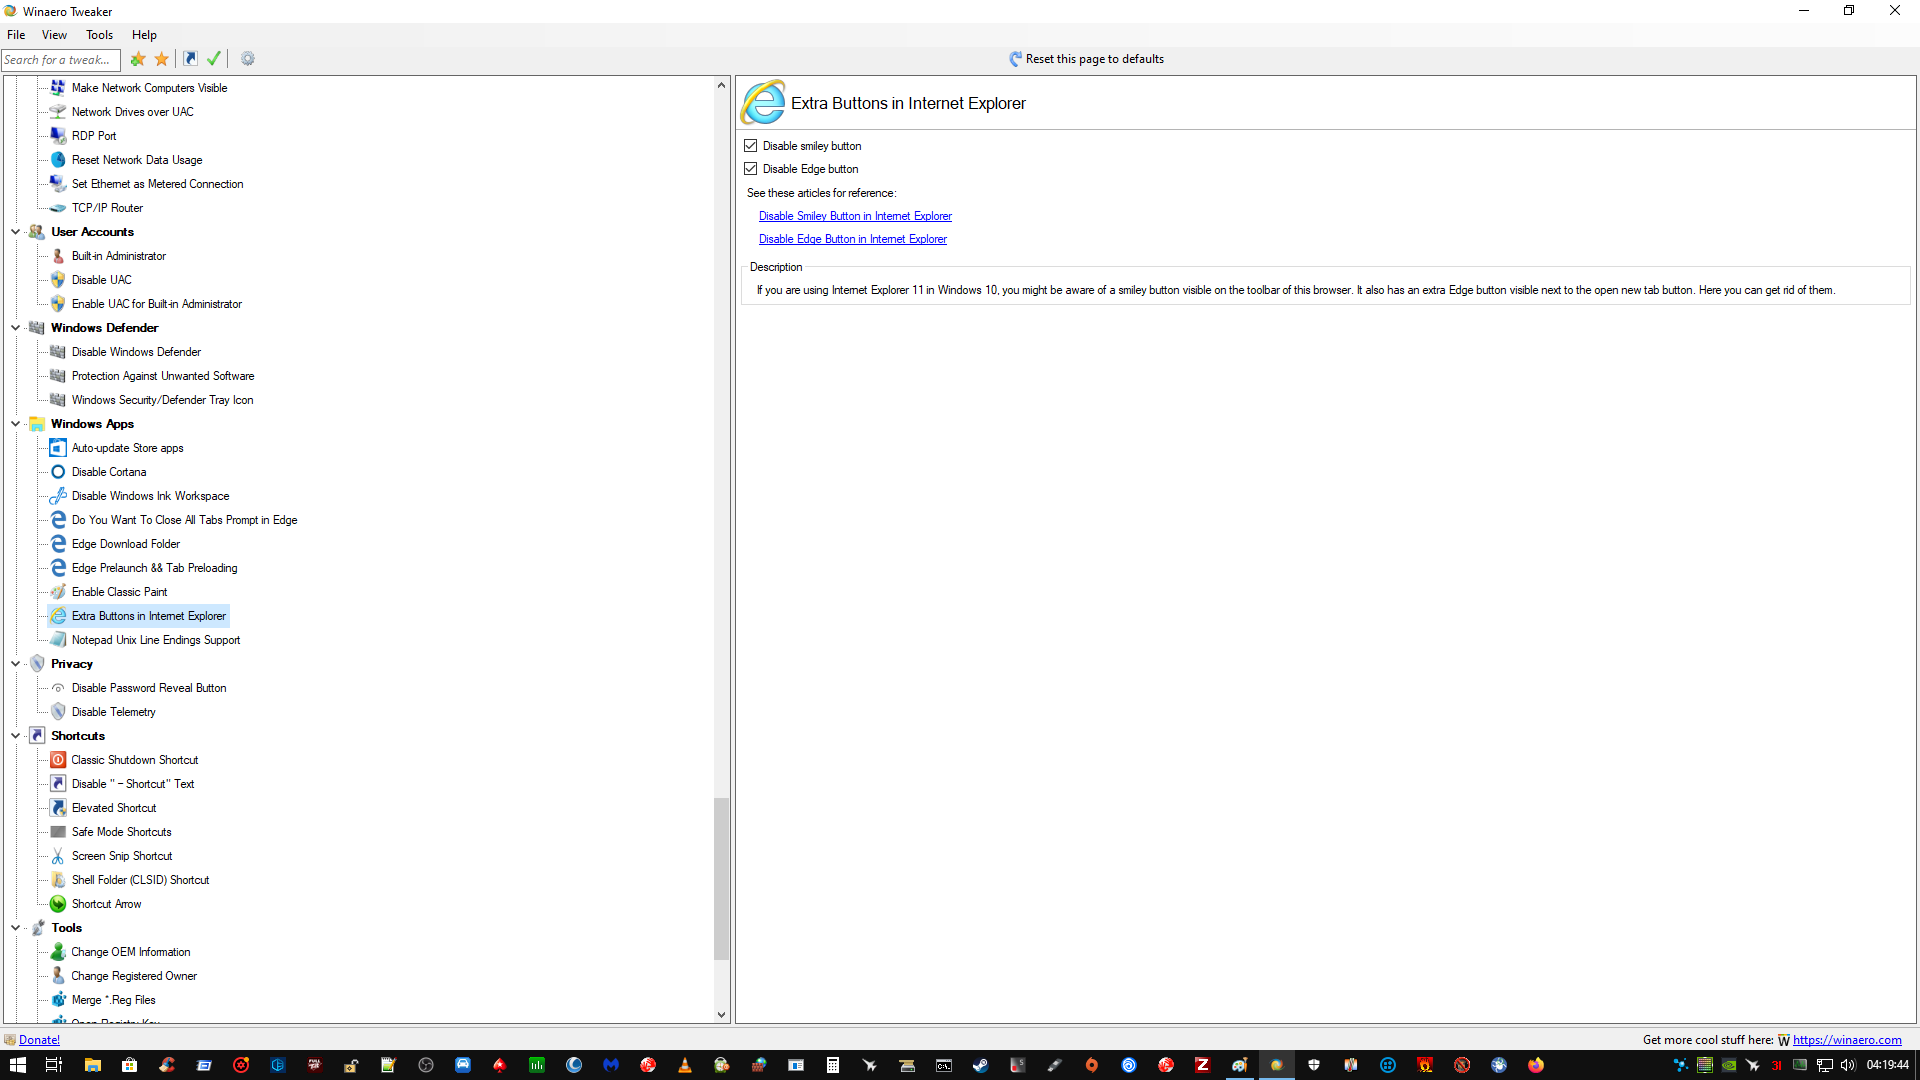This screenshot has height=1080, width=1920.
Task: Collapse the Windows Apps tree category
Action: coord(15,424)
